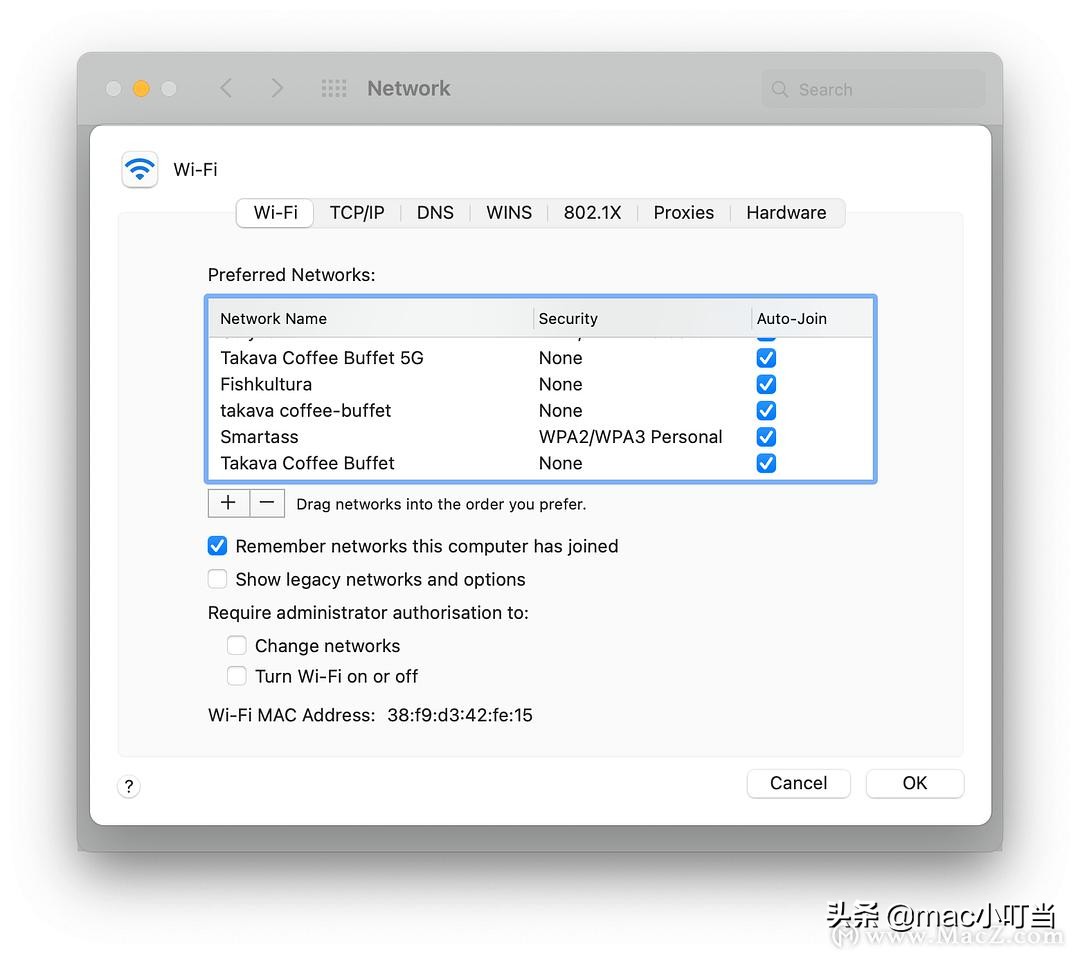Click the back navigation arrow
This screenshot has height=954, width=1080.
226,88
